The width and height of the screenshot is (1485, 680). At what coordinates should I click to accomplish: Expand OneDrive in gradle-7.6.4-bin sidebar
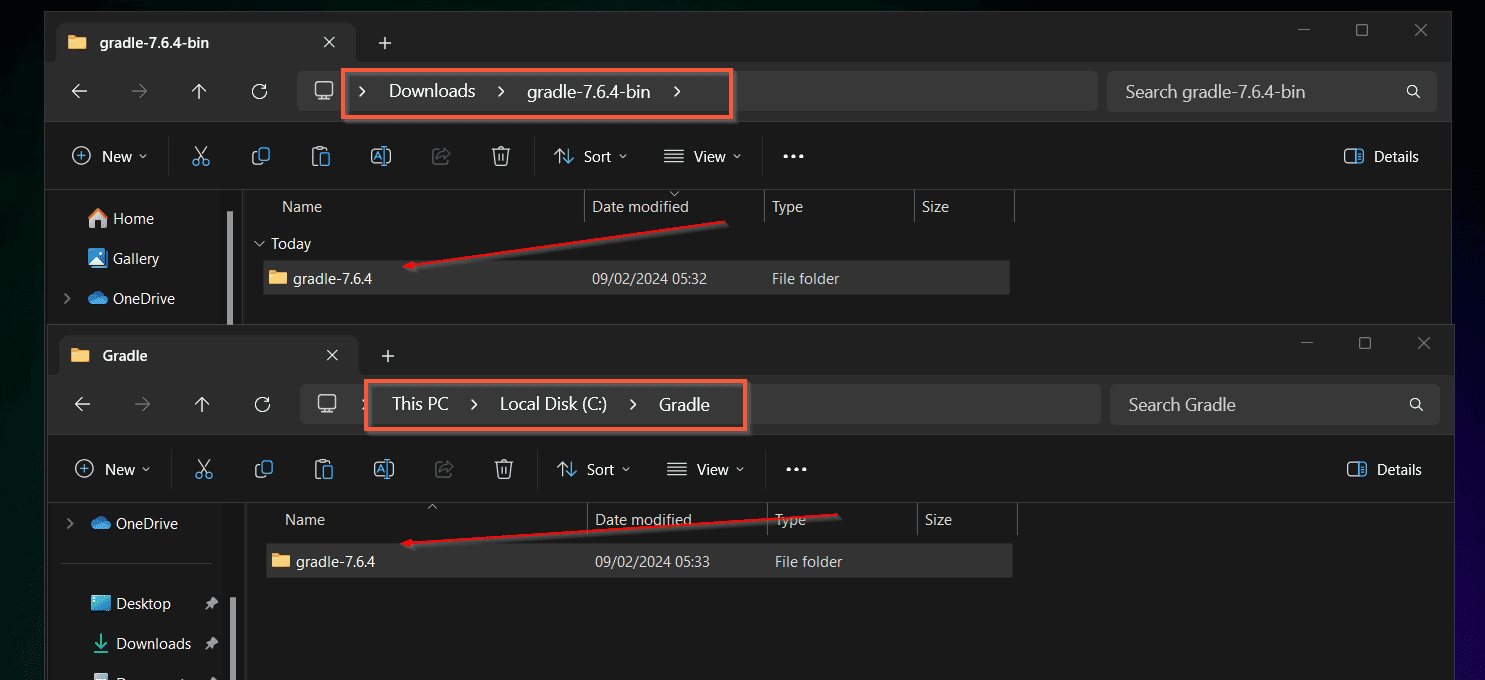67,298
